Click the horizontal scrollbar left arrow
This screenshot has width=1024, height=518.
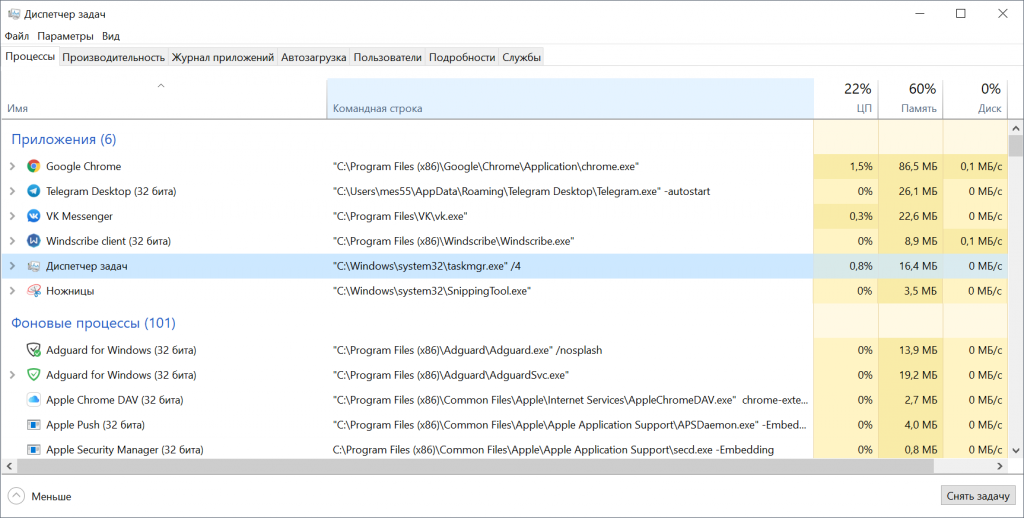(9, 466)
